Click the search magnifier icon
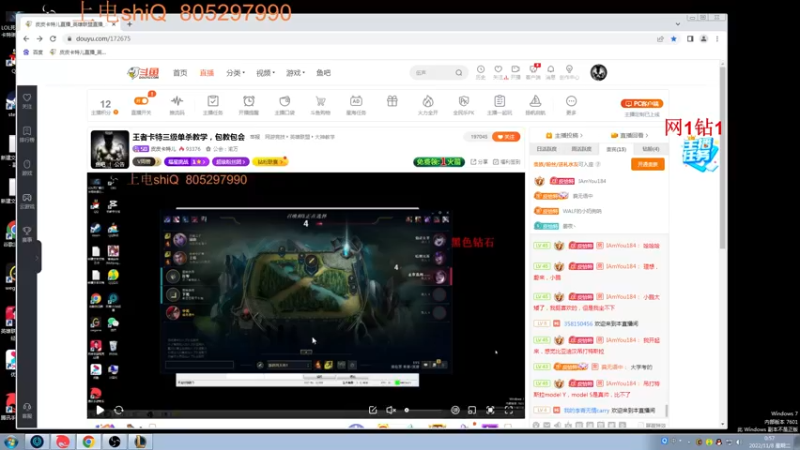The image size is (800, 450). pyautogui.click(x=459, y=73)
